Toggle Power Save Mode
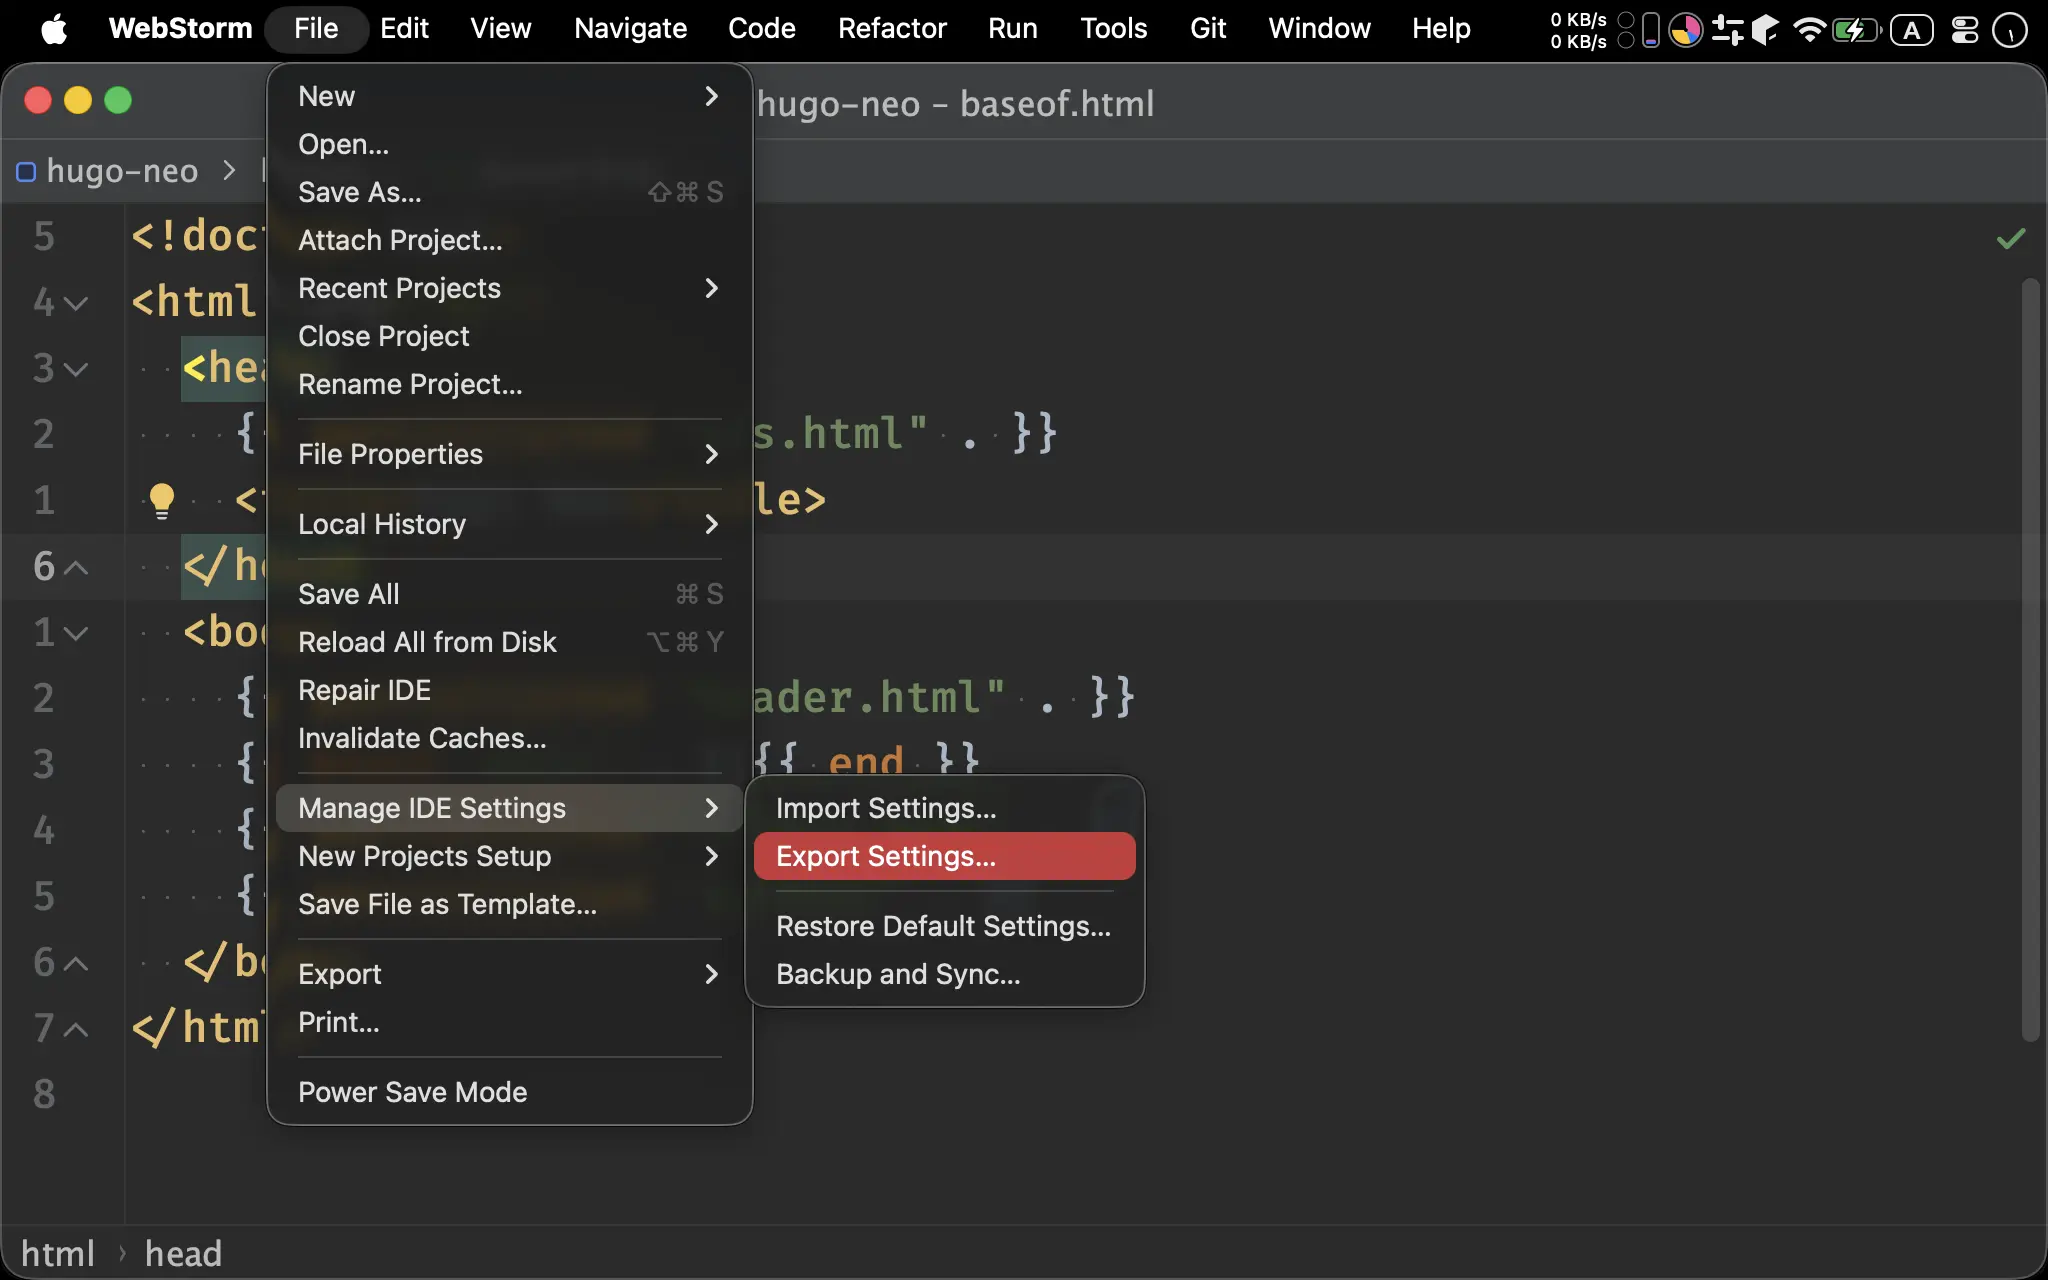 coord(509,1092)
